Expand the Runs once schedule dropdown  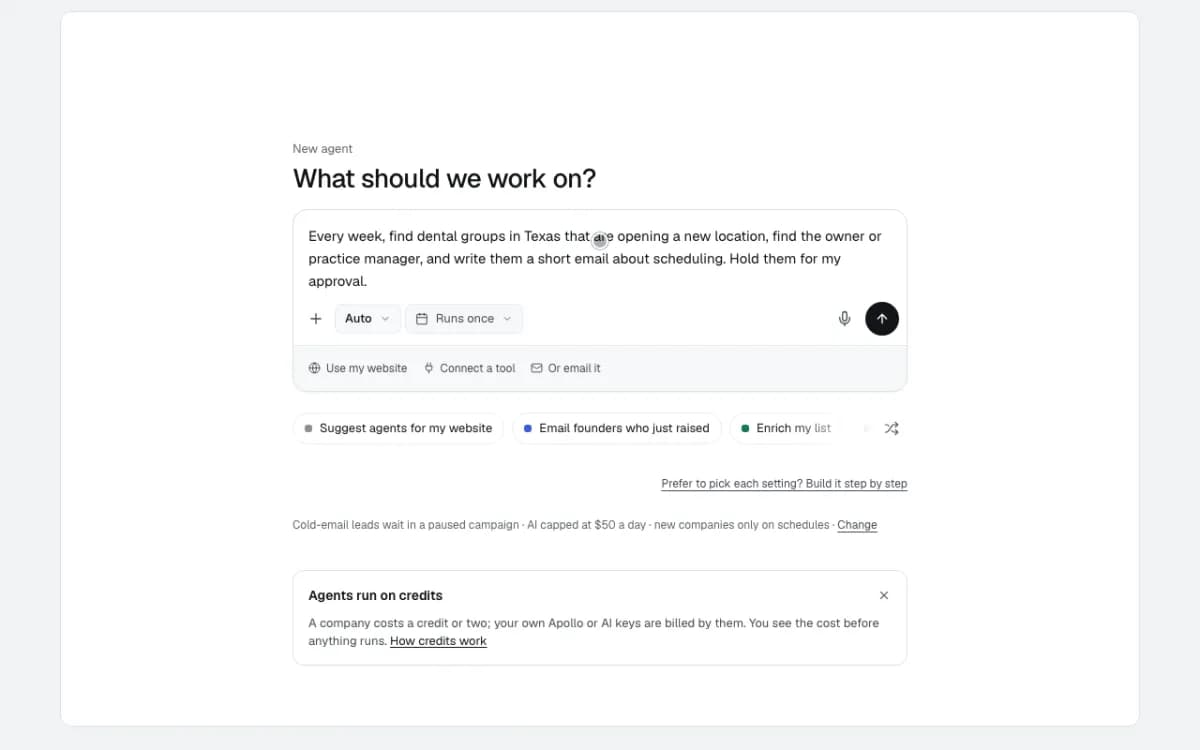tap(464, 319)
